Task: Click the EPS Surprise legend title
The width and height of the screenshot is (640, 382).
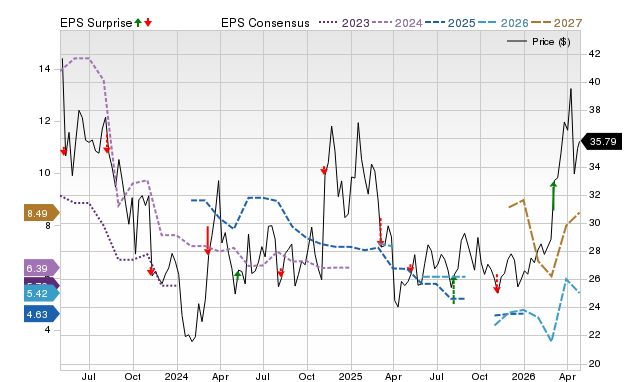Action: coord(96,23)
